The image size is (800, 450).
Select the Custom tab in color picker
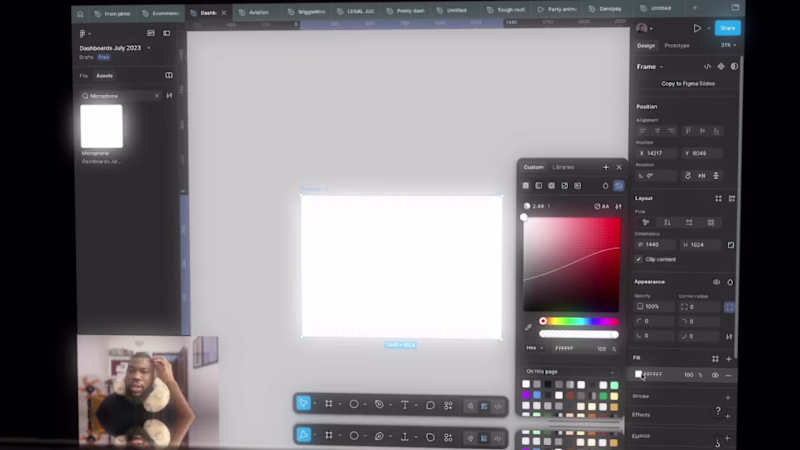(x=533, y=167)
